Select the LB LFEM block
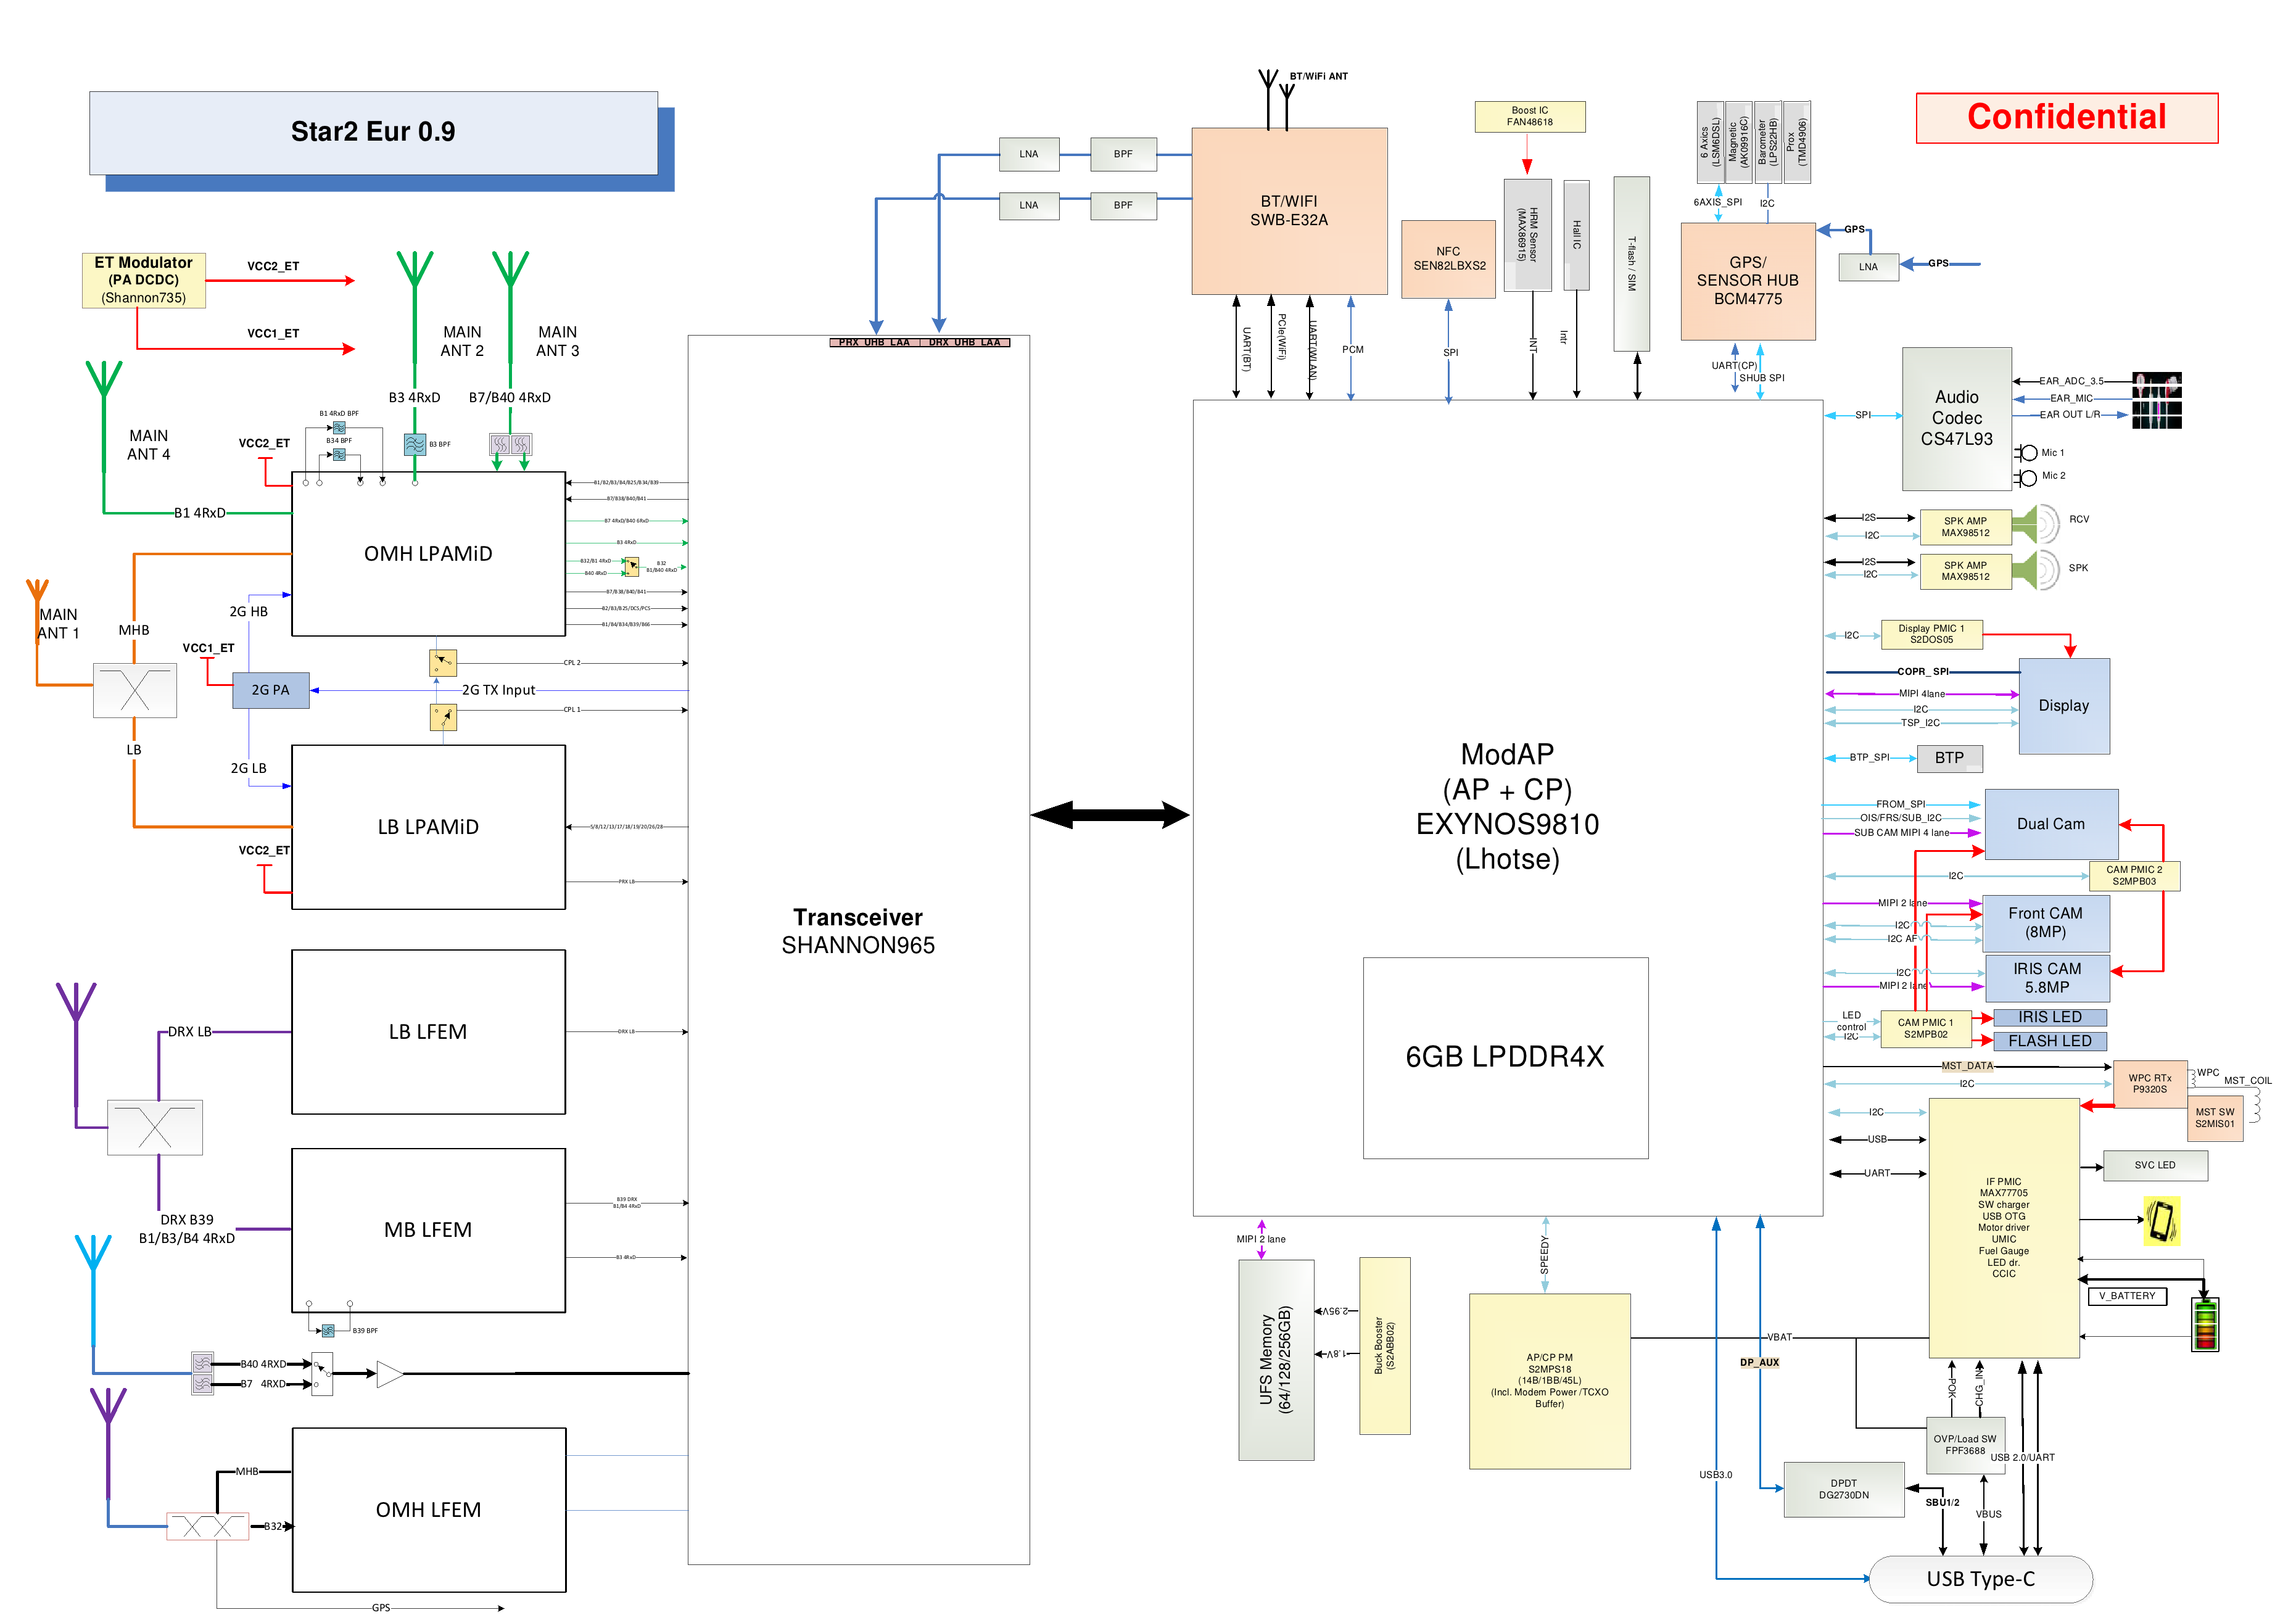 click(x=428, y=1032)
